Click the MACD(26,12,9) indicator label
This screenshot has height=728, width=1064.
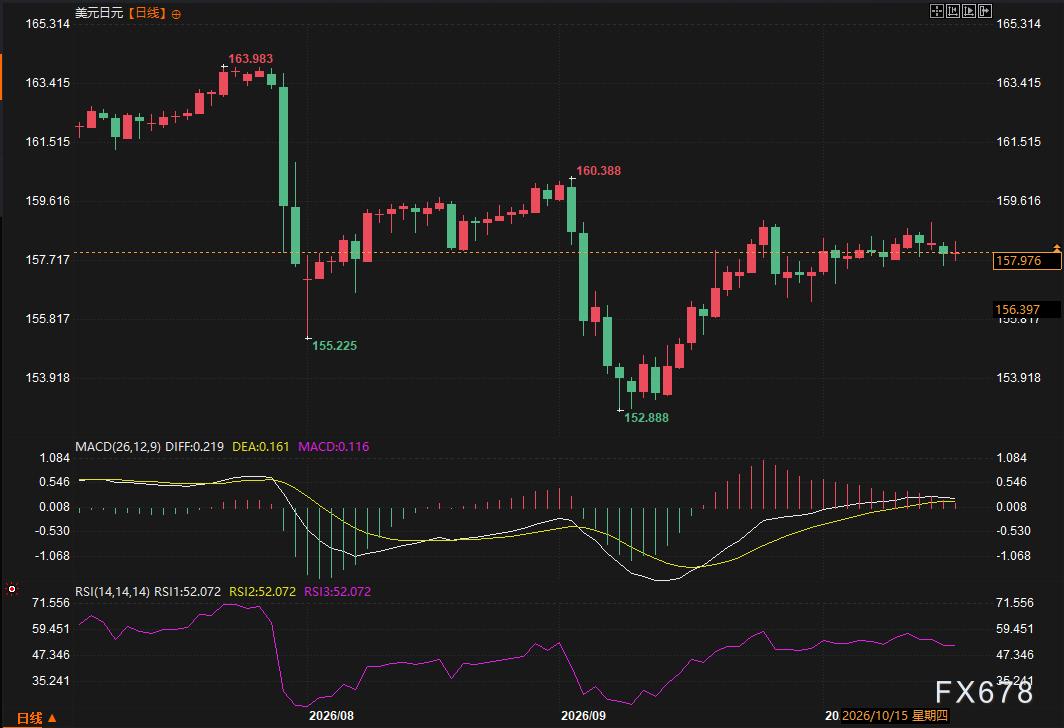[118, 446]
